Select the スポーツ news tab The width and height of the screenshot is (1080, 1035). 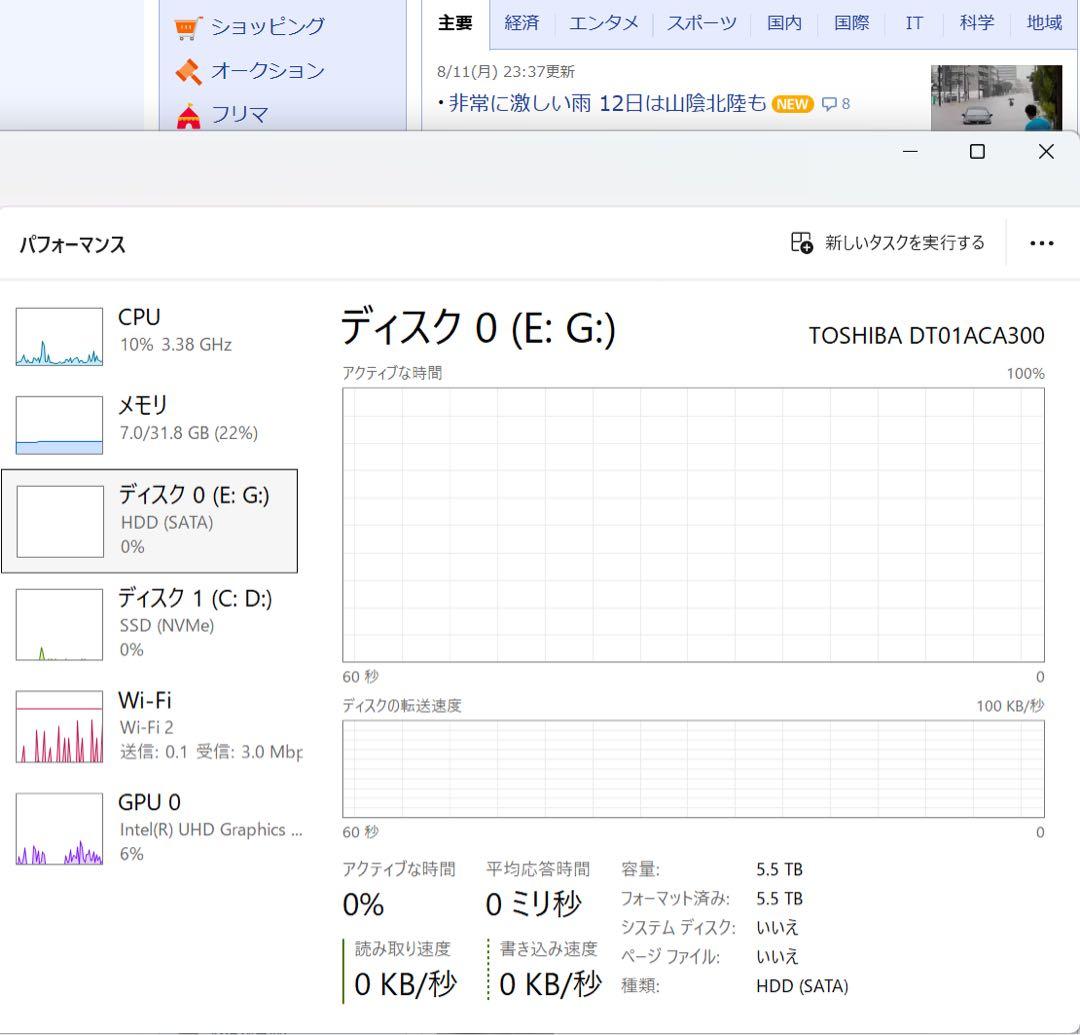700,23
